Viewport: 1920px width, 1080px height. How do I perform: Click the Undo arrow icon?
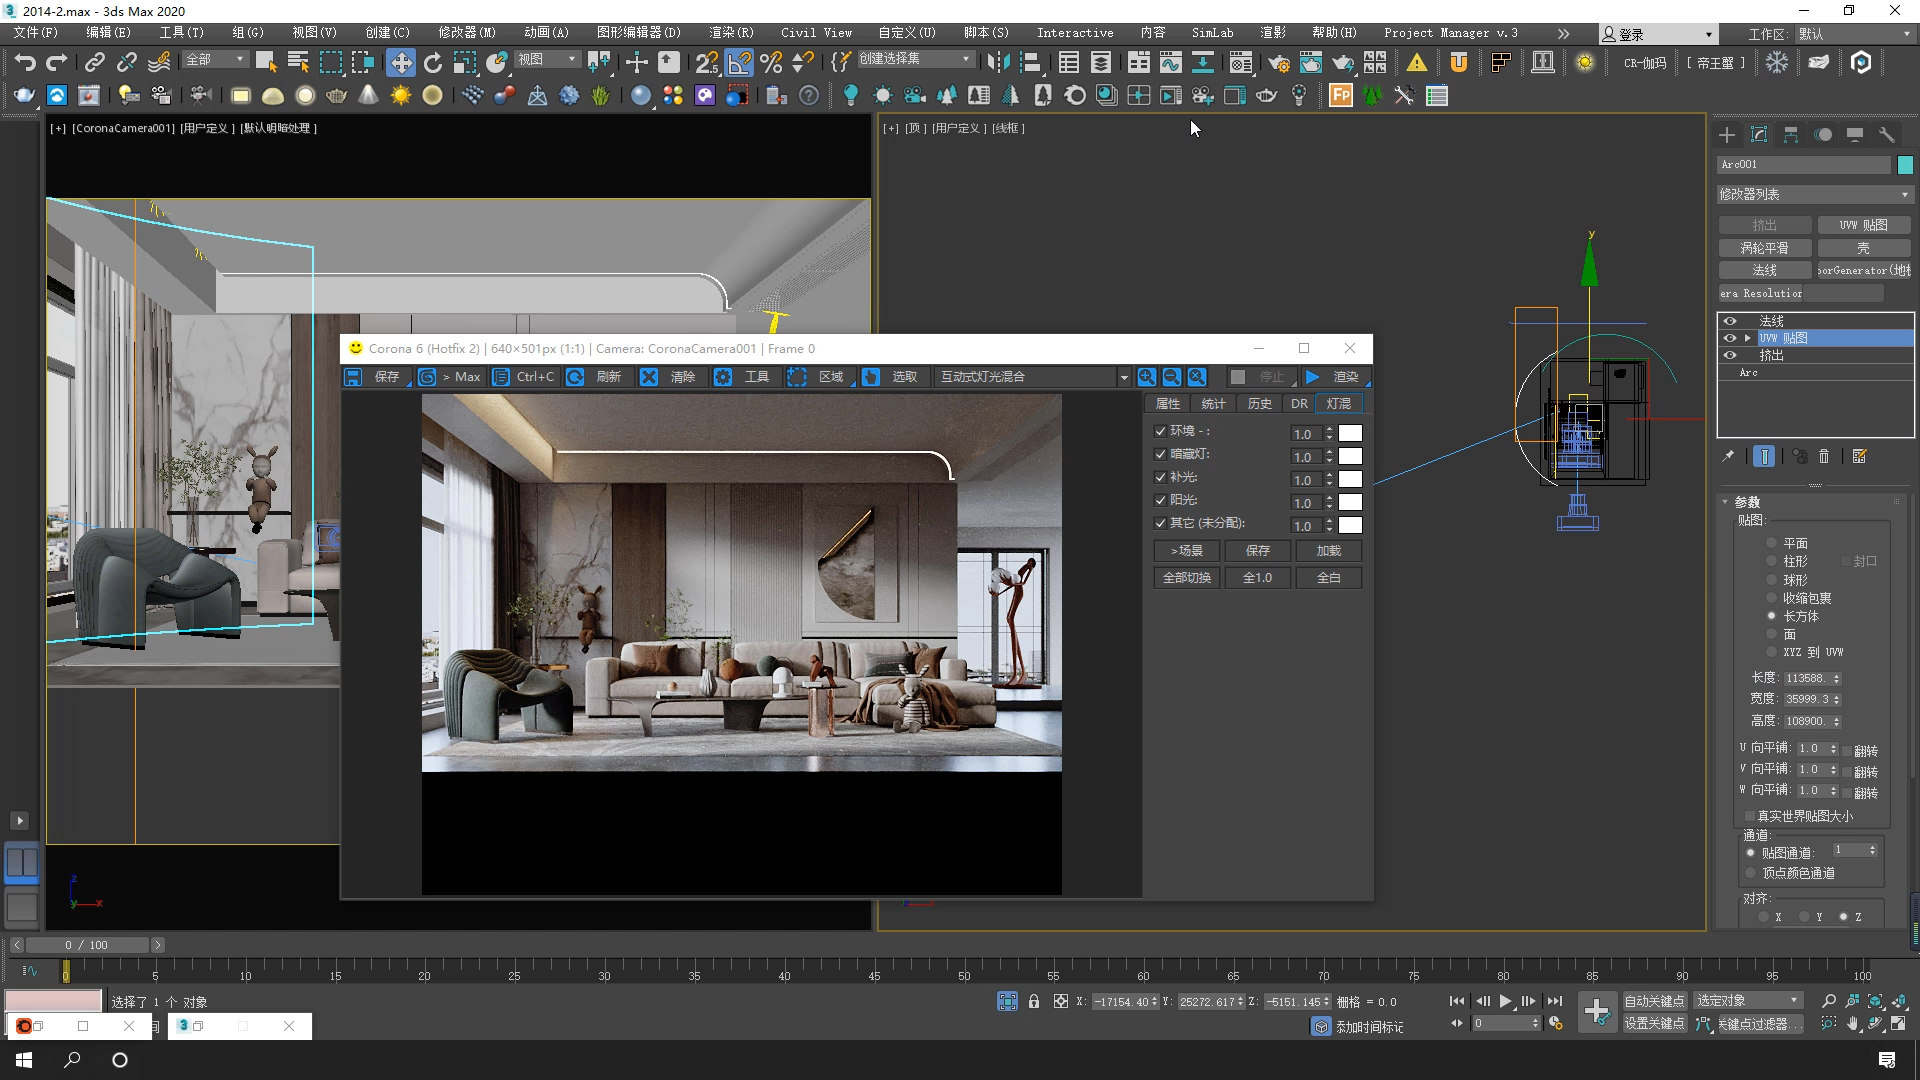pyautogui.click(x=24, y=63)
